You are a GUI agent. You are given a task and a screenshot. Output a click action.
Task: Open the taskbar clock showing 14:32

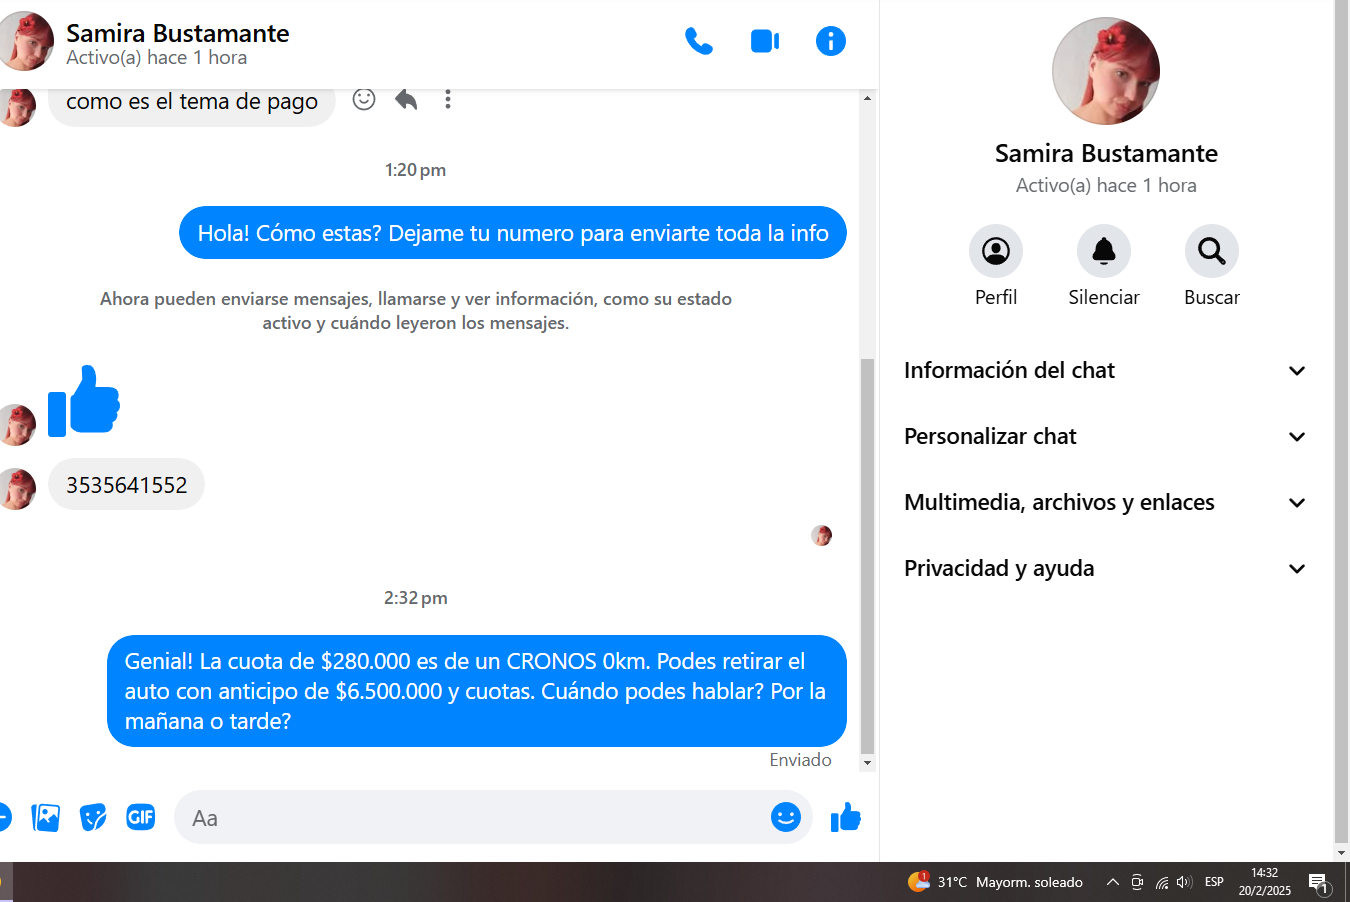click(1265, 882)
